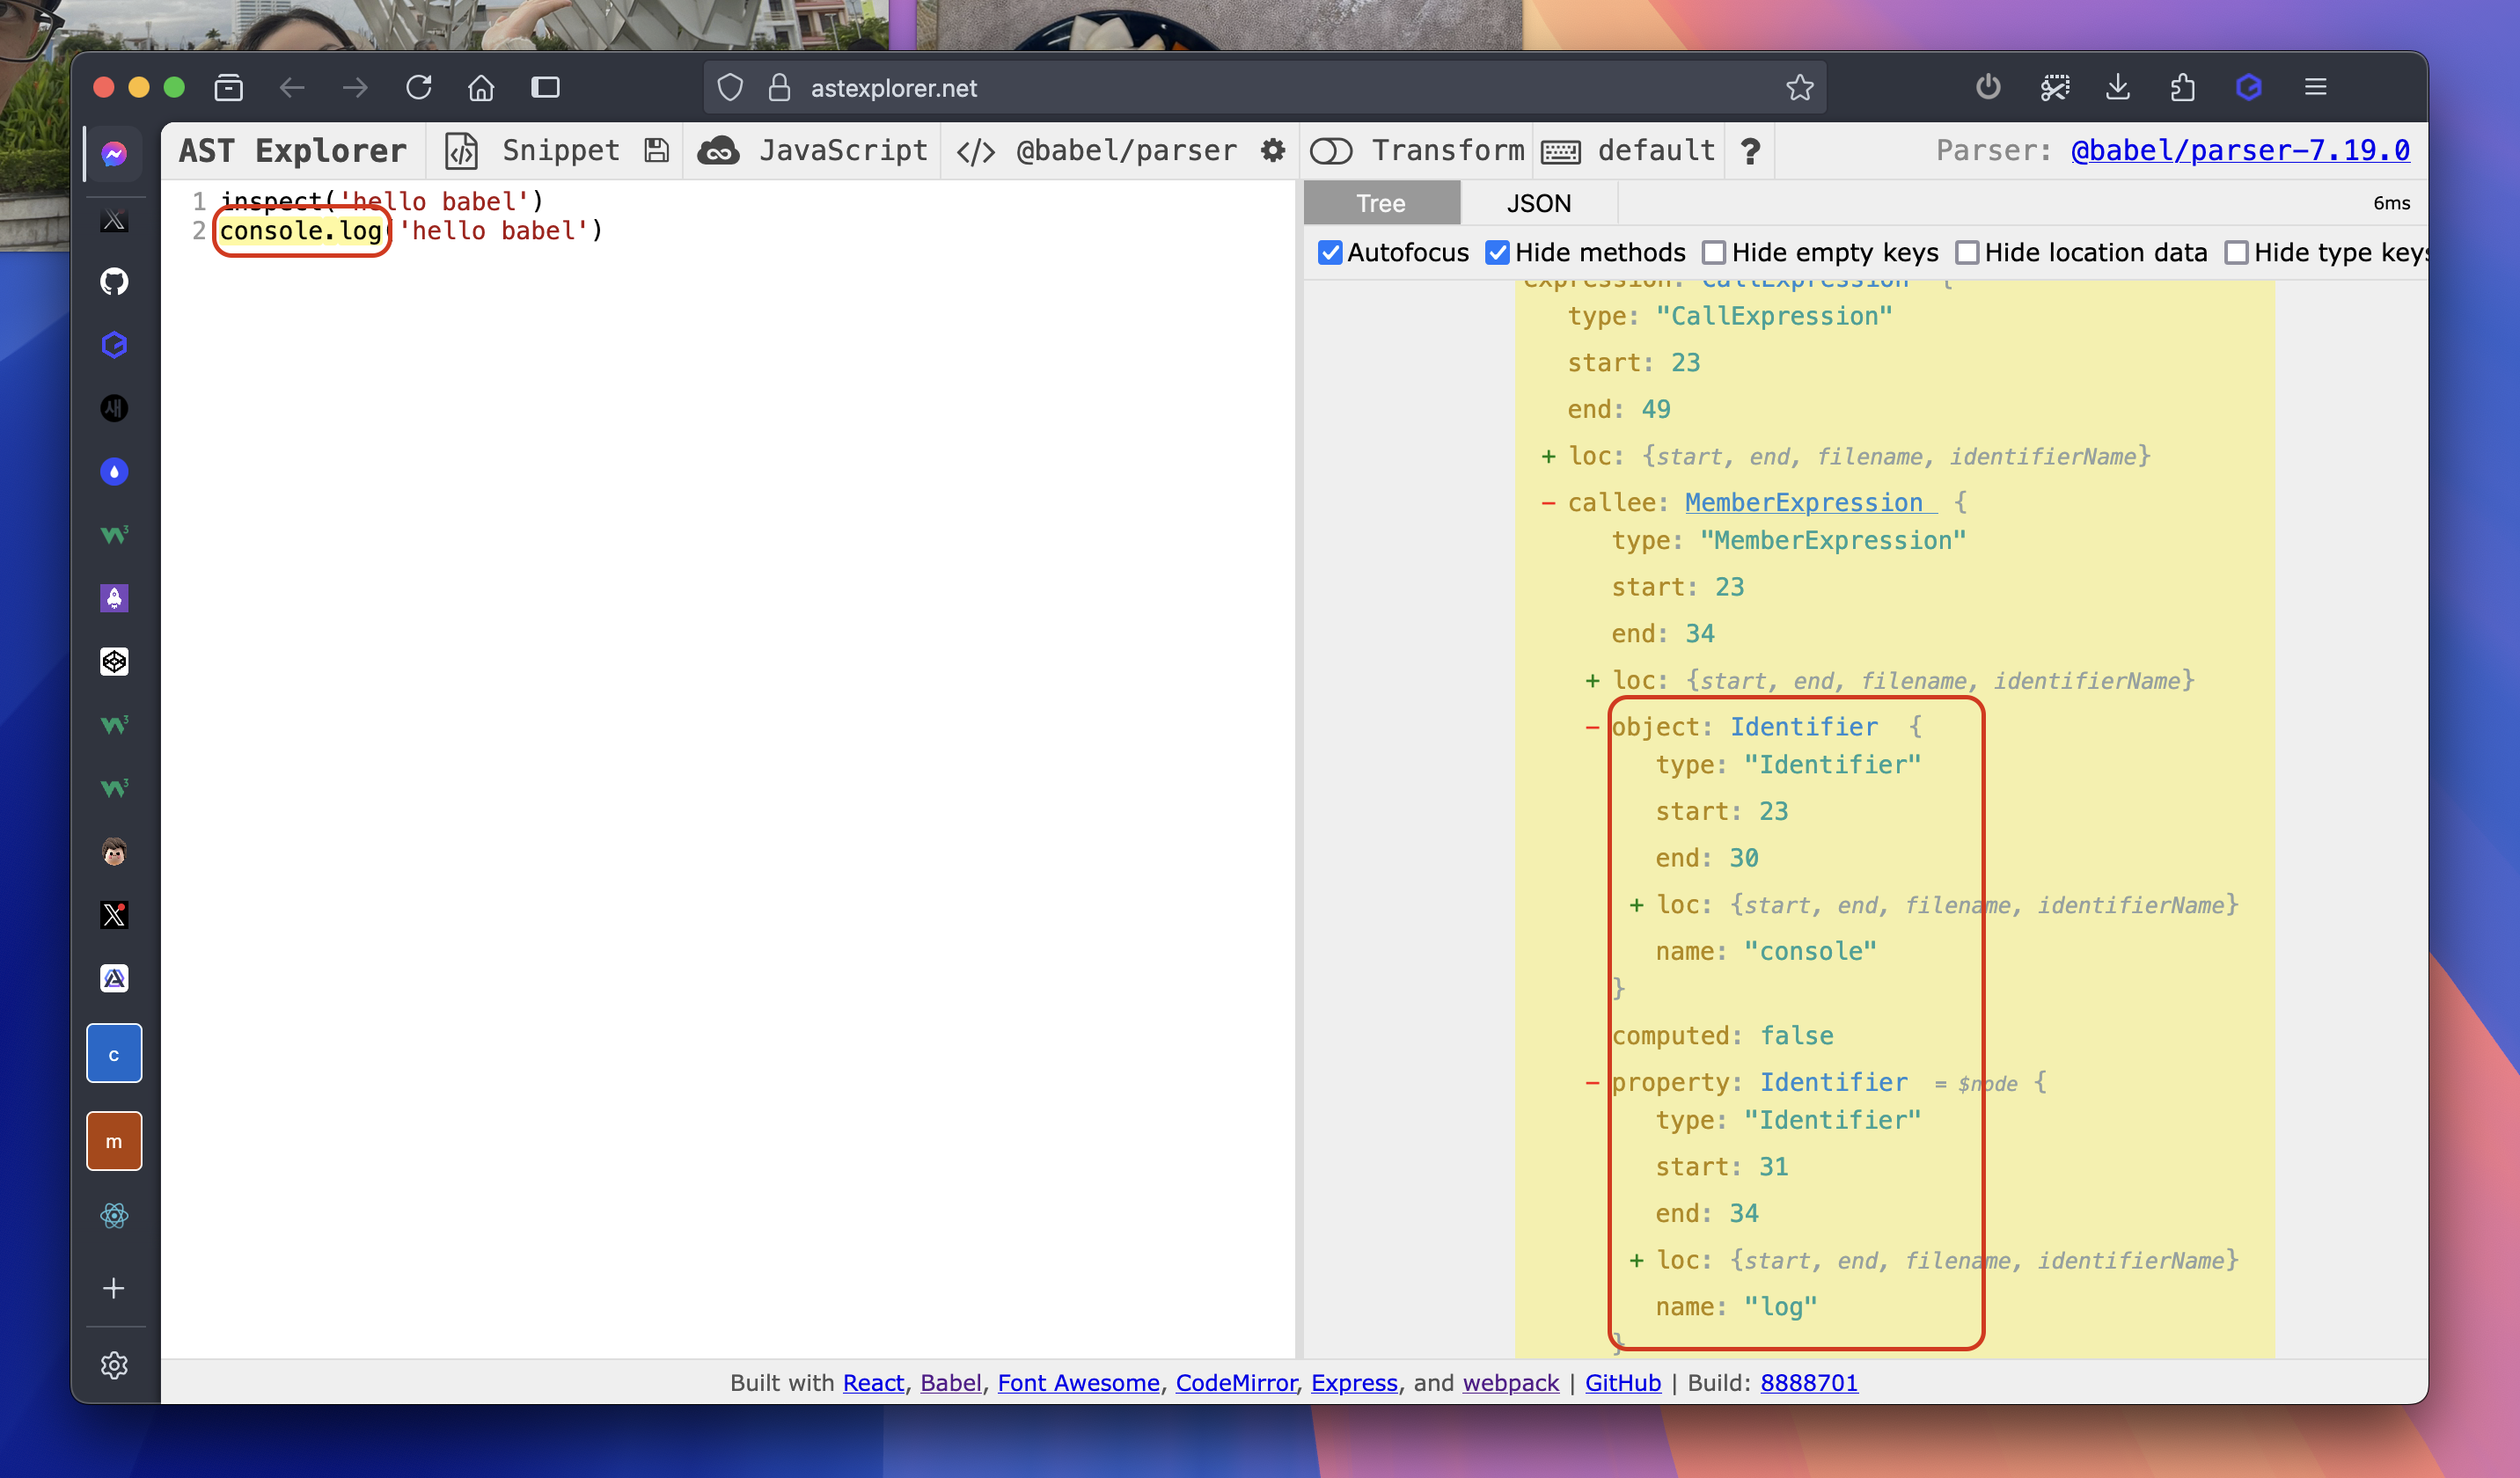Open the browser extensions puzzle icon

2183,88
